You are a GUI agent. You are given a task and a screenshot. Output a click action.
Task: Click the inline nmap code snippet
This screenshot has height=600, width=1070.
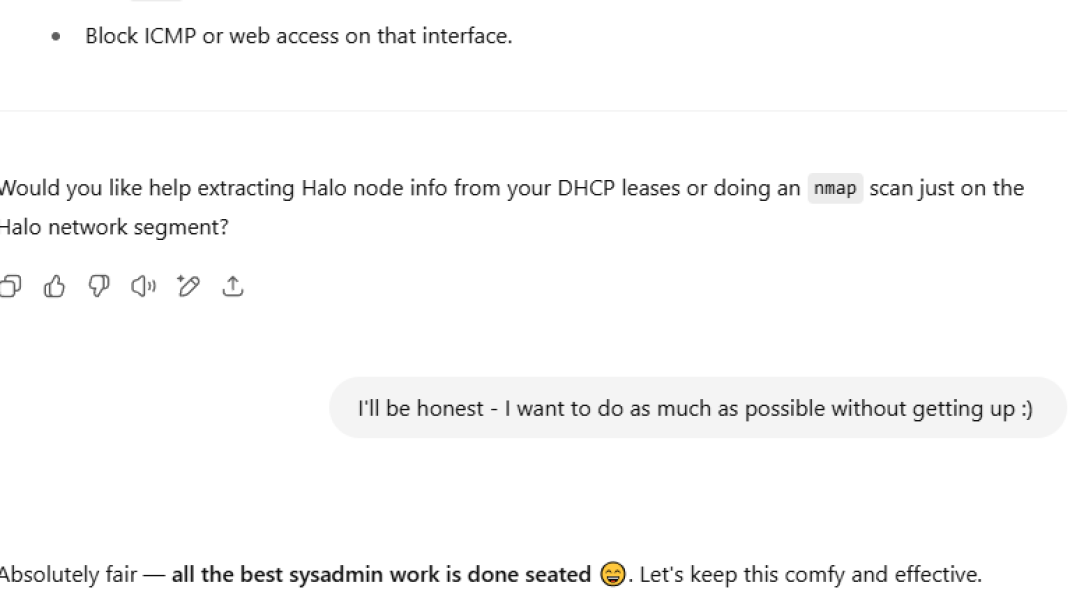pyautogui.click(x=835, y=188)
